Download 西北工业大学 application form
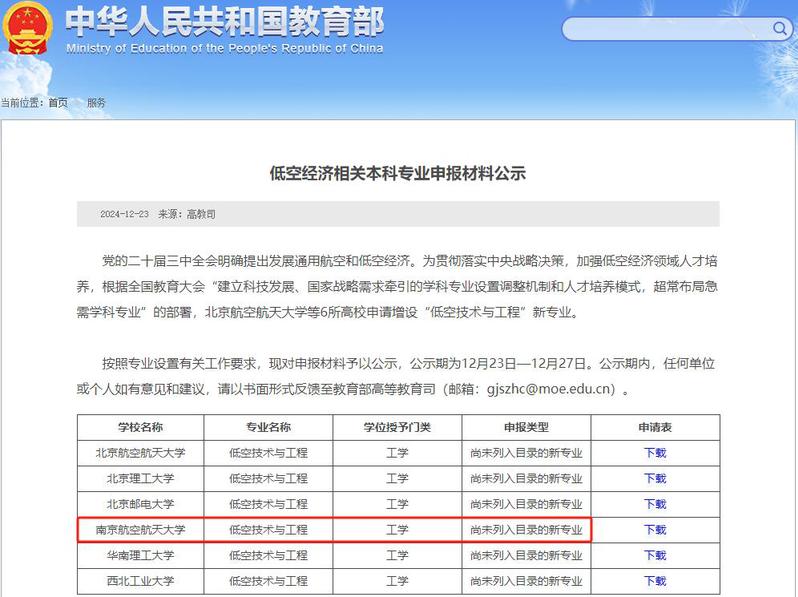 point(654,581)
